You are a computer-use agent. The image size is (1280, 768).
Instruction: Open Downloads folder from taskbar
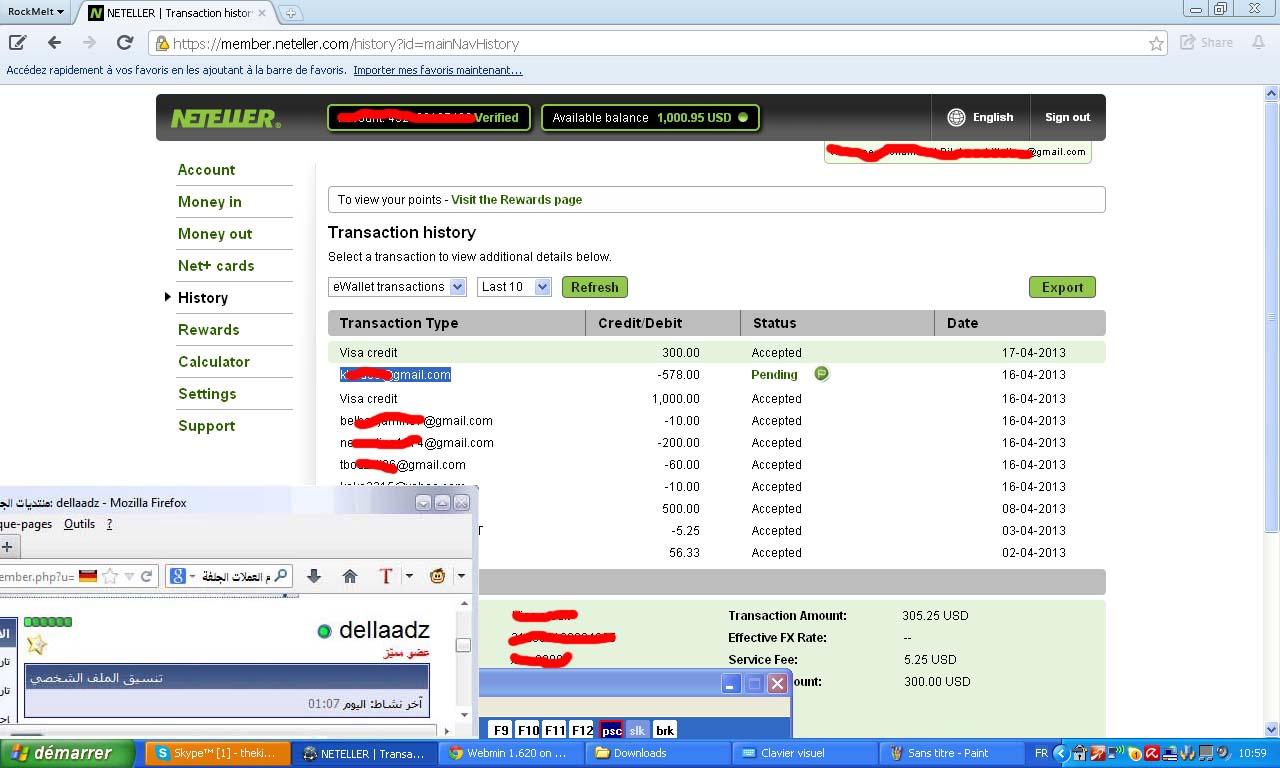click(660, 753)
